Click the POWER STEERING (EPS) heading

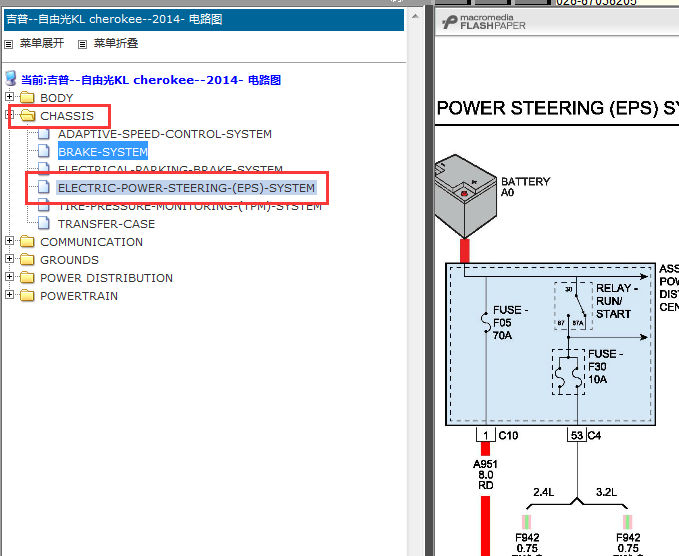pos(557,108)
